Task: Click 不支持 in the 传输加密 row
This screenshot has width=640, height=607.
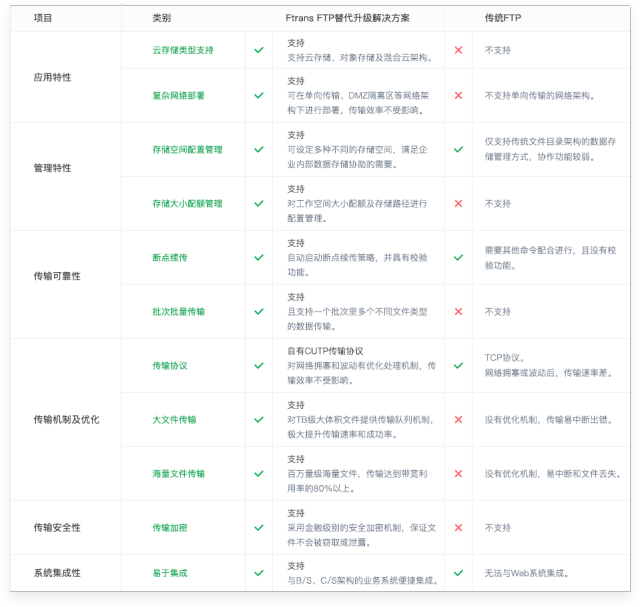Action: 498,527
